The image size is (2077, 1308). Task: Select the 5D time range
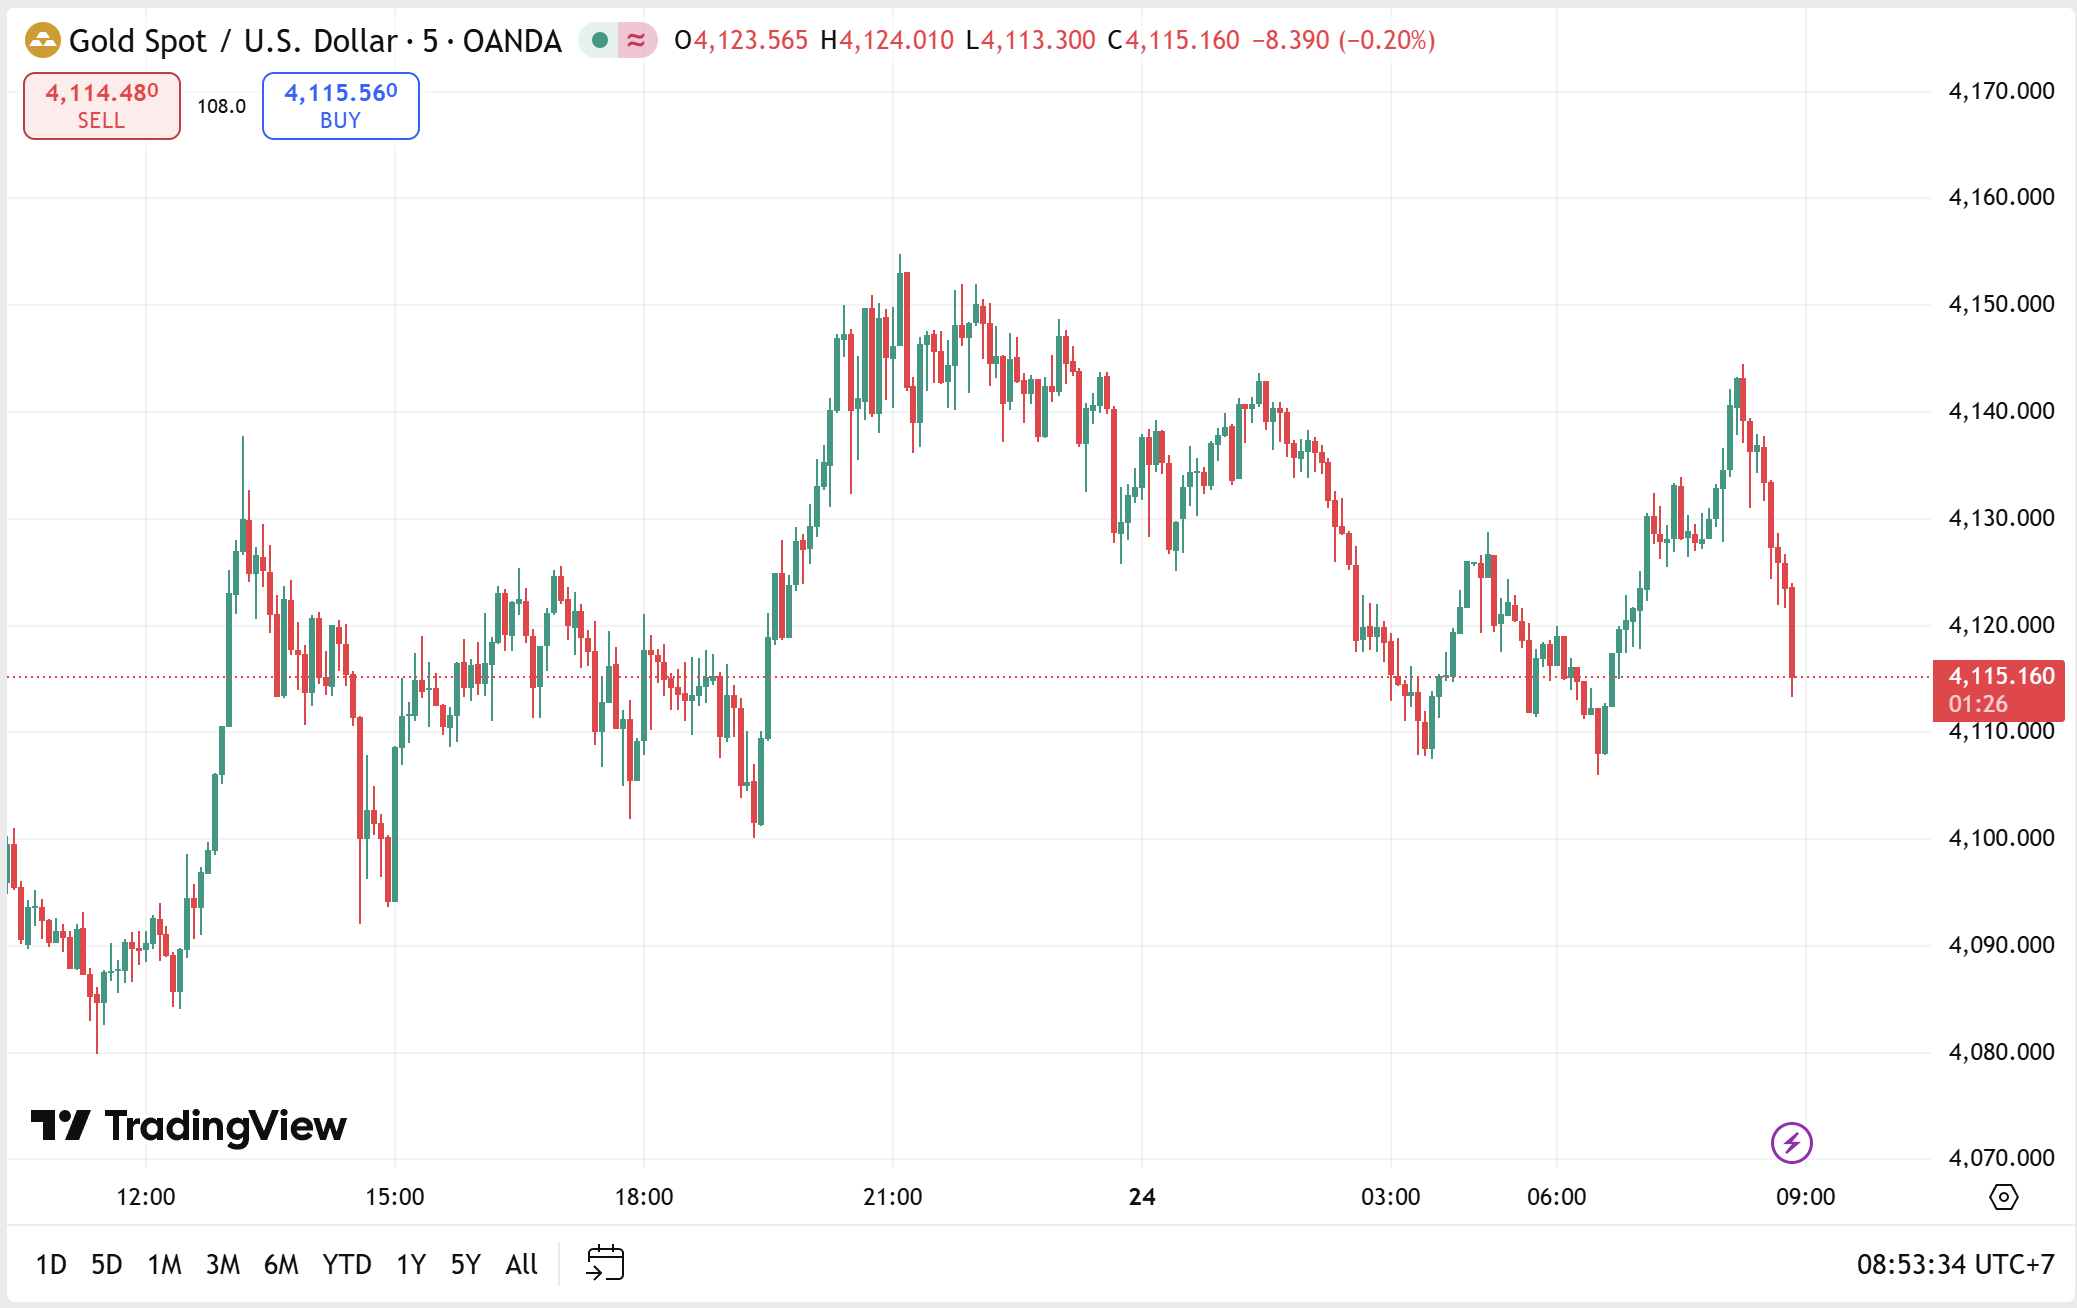tap(107, 1265)
